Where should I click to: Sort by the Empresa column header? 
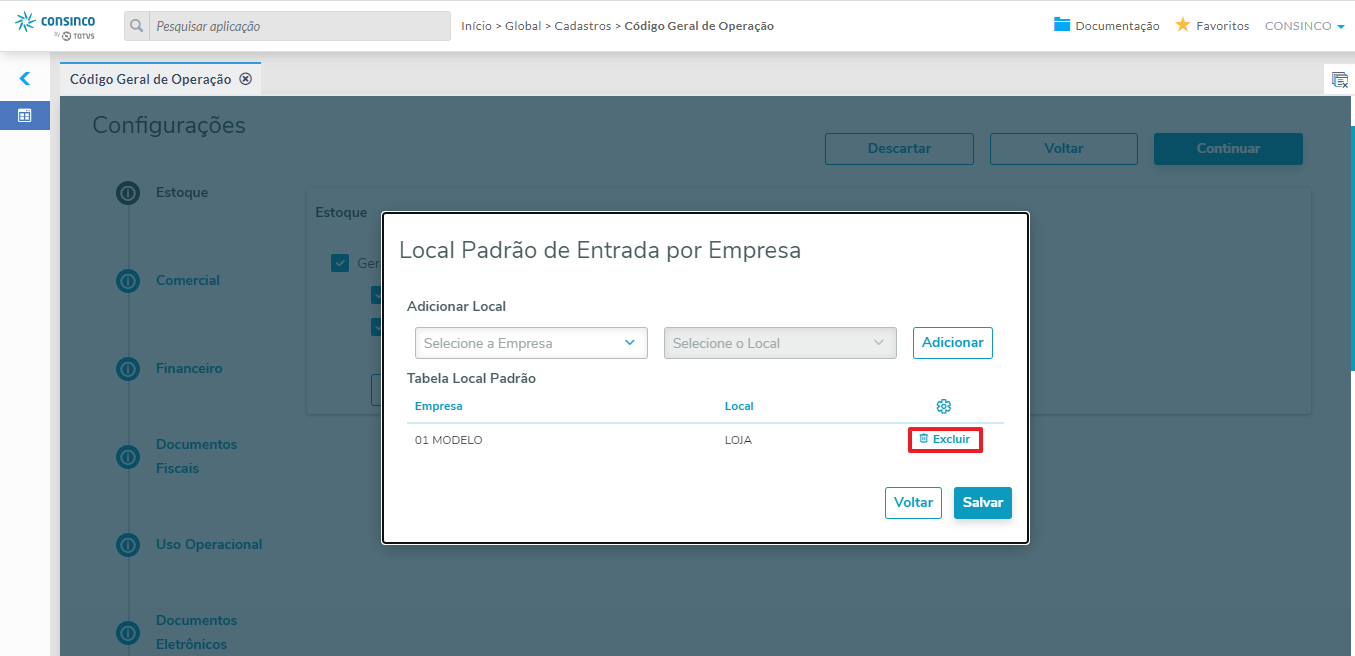[438, 406]
